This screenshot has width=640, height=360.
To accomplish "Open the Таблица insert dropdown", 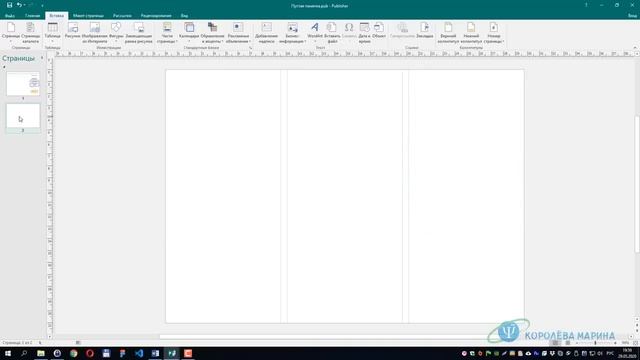I will tap(53, 33).
